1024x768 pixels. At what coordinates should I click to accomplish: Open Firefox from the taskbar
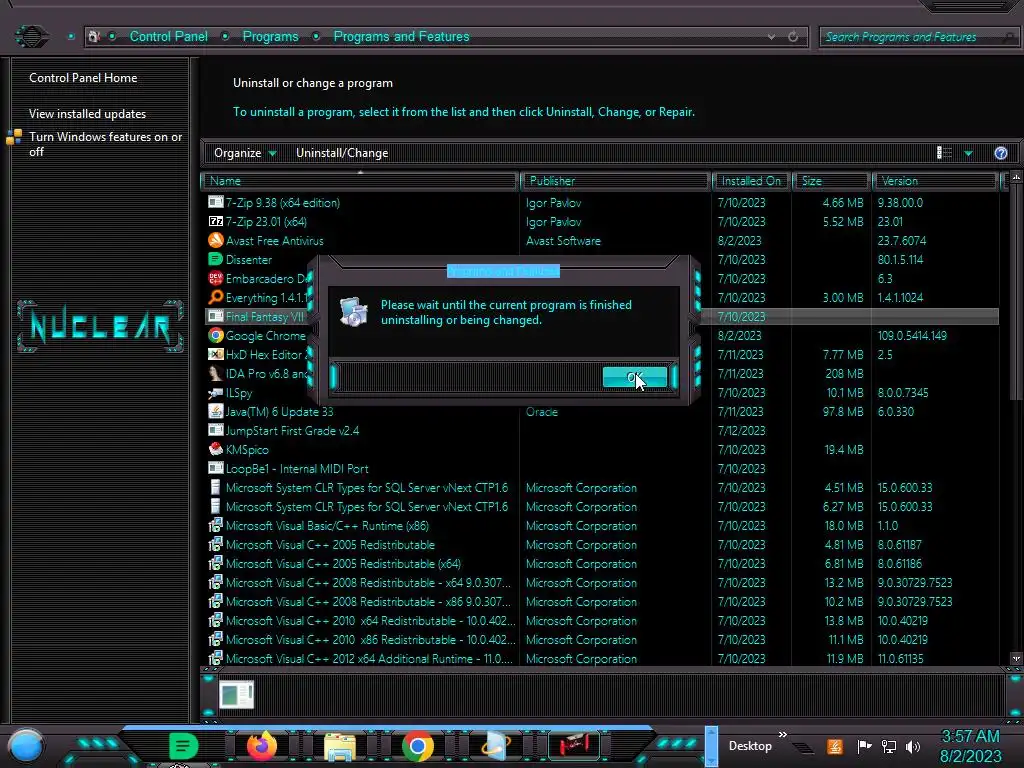click(x=262, y=745)
